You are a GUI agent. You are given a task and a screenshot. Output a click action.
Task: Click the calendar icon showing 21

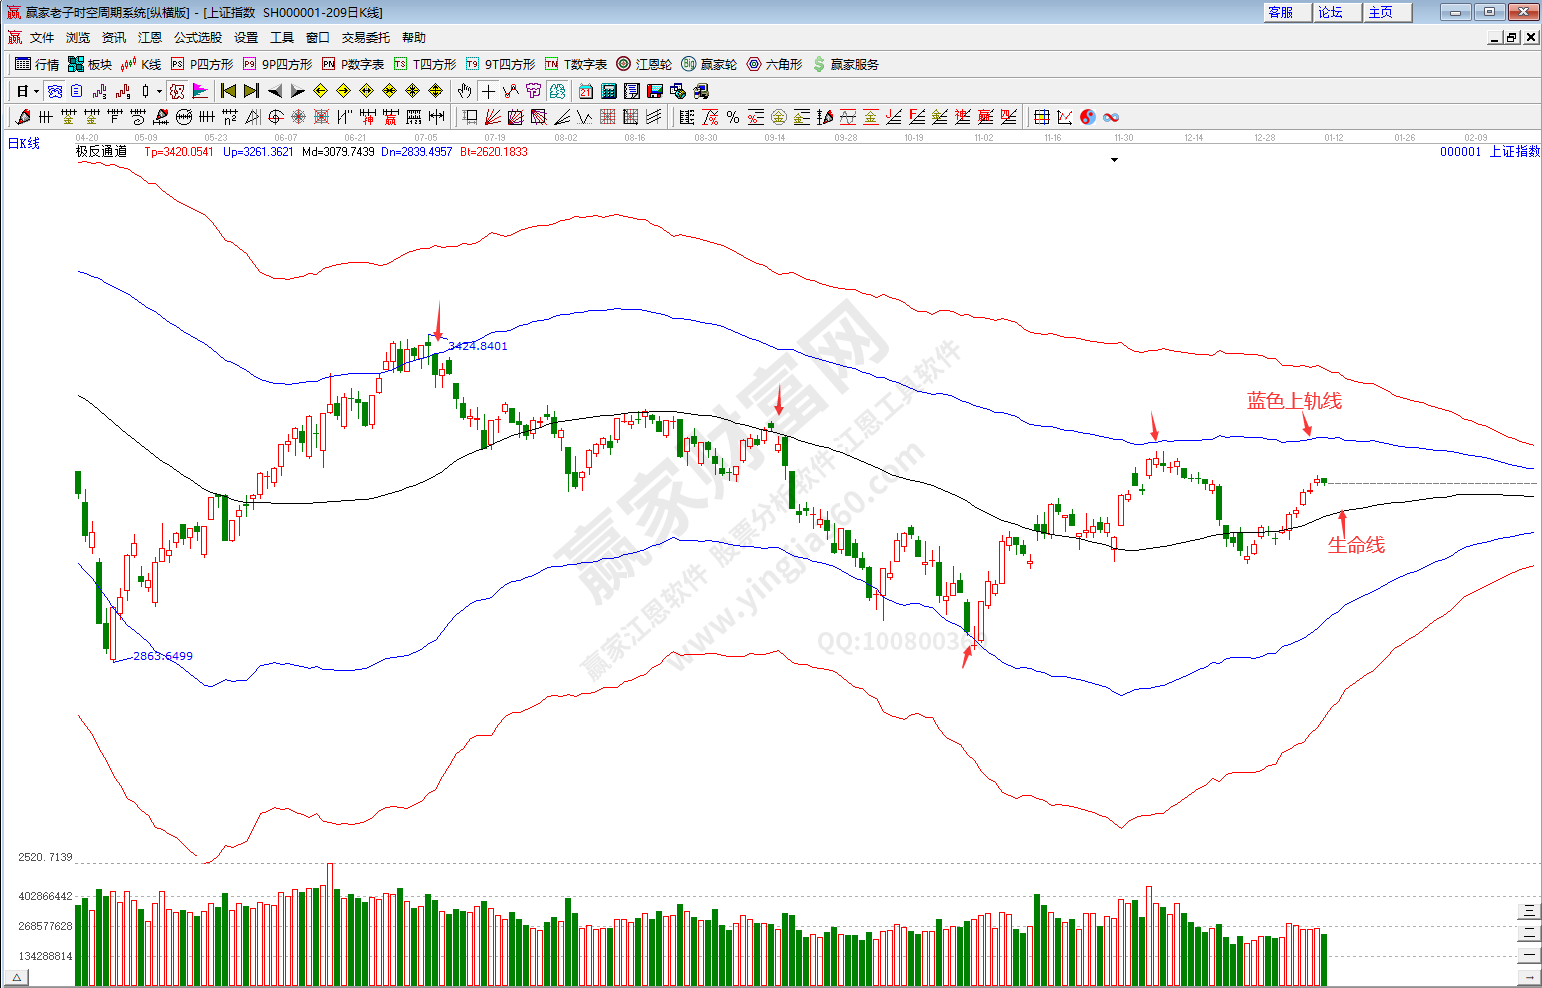pos(586,91)
